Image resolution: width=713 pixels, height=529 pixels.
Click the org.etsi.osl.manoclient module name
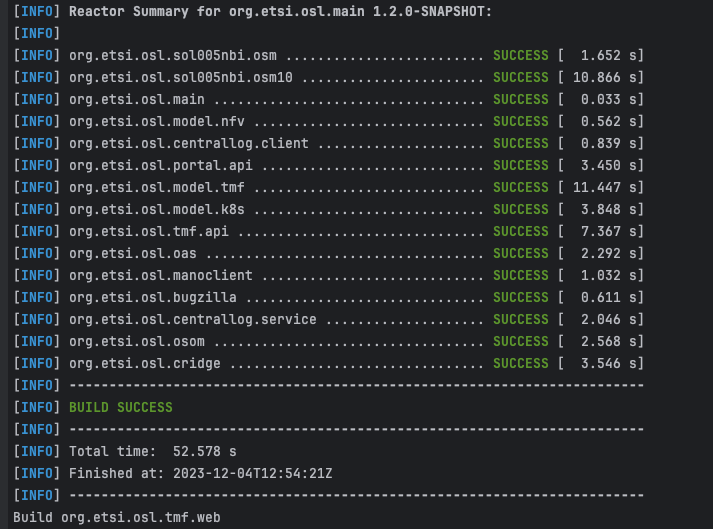[161, 275]
